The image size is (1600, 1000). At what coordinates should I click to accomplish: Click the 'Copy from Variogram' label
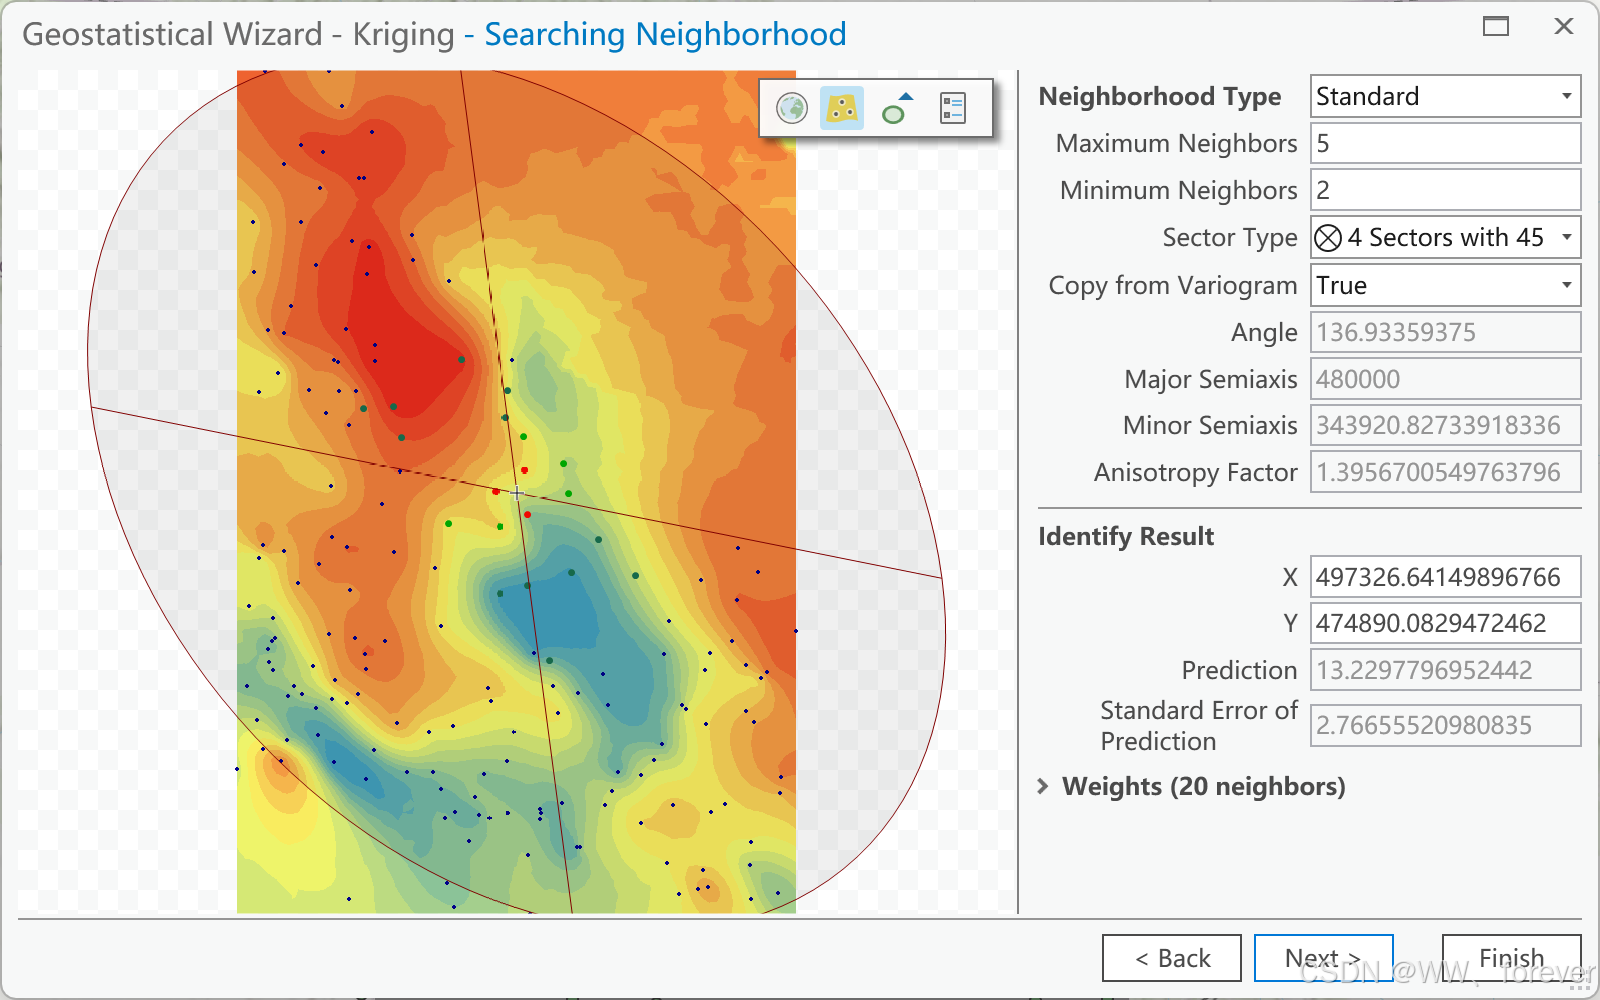(1173, 285)
